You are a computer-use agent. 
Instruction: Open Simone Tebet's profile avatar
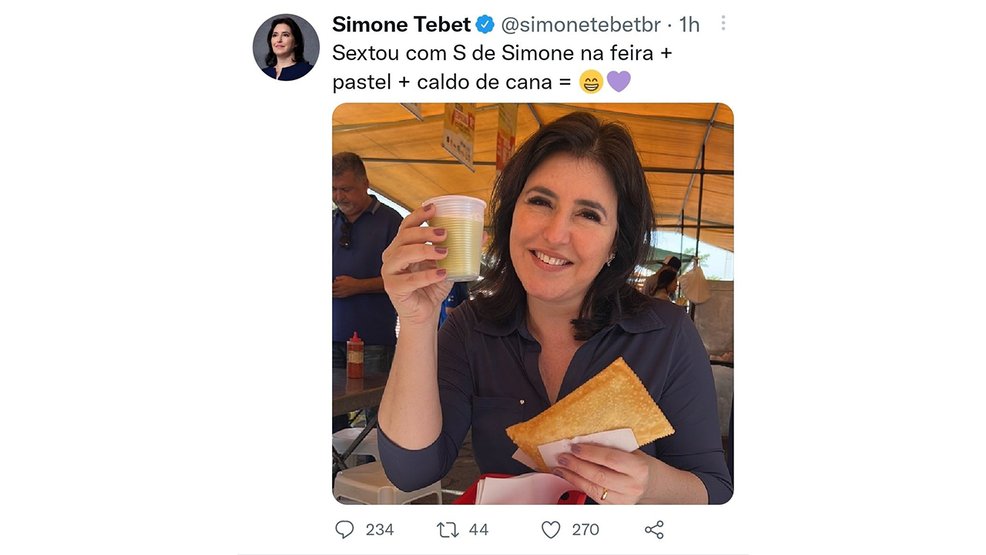(286, 47)
